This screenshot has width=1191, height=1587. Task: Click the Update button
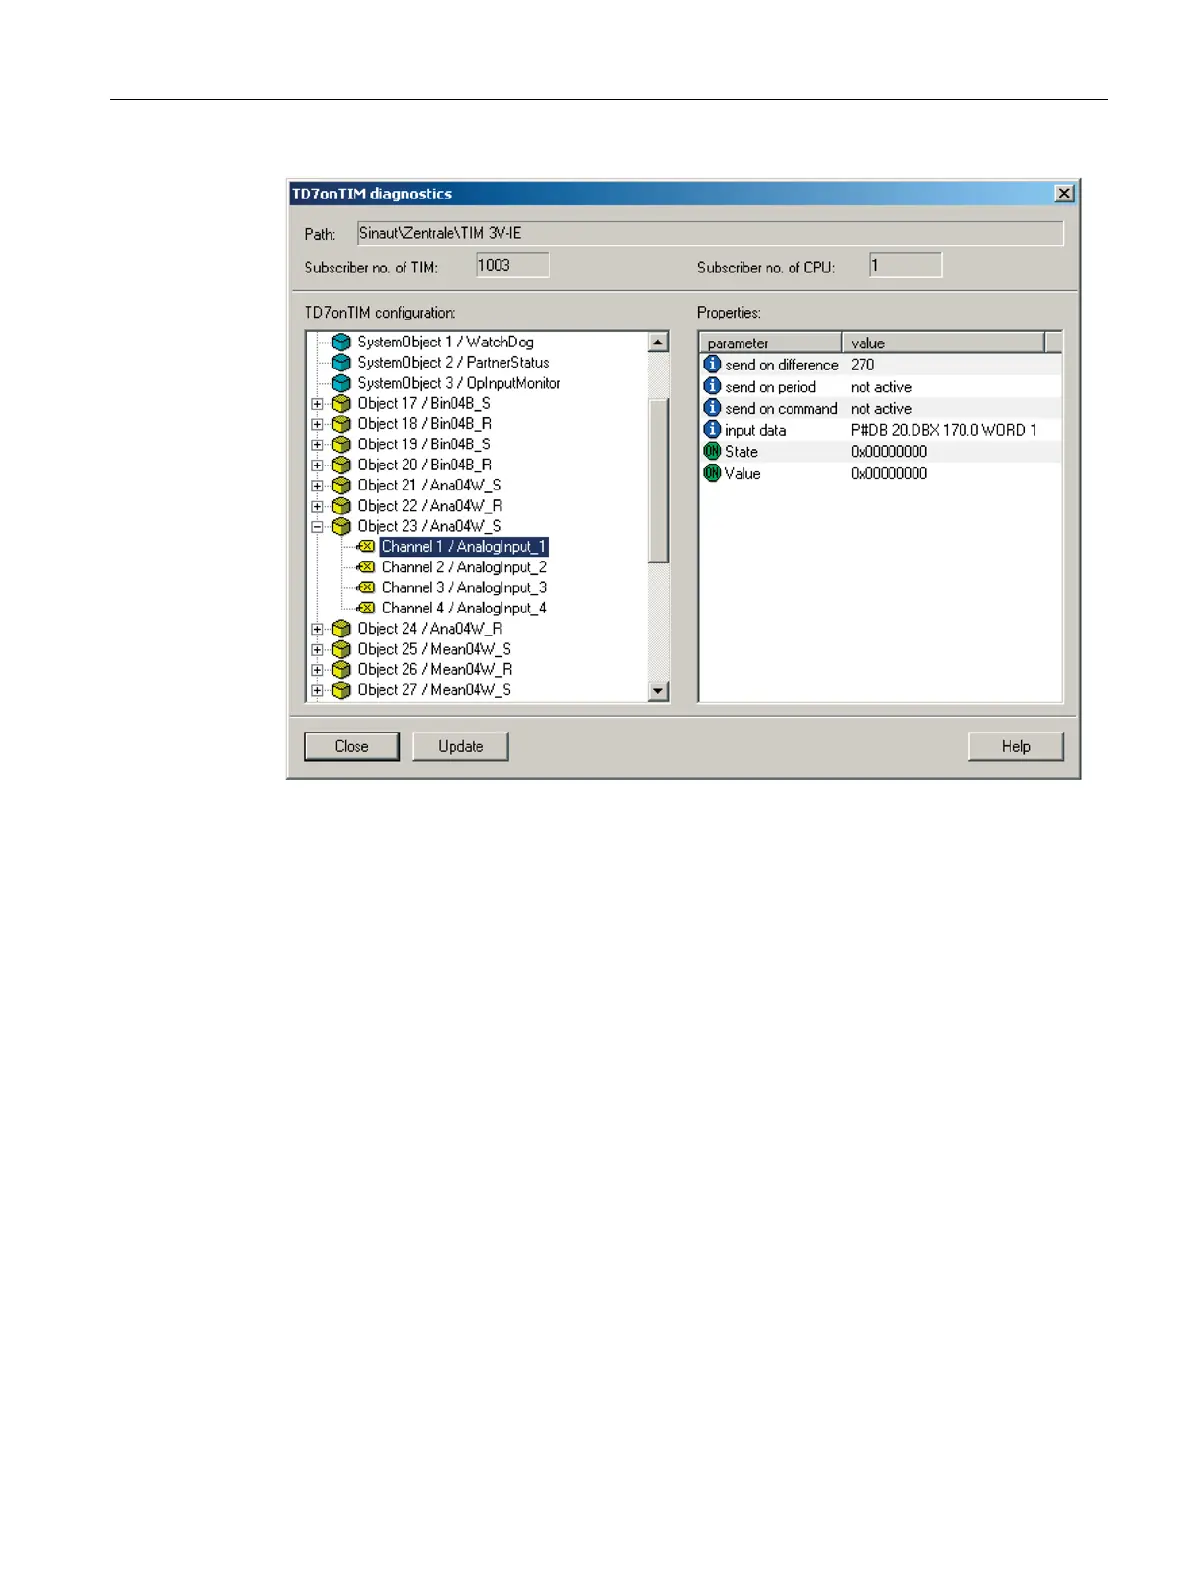(460, 746)
